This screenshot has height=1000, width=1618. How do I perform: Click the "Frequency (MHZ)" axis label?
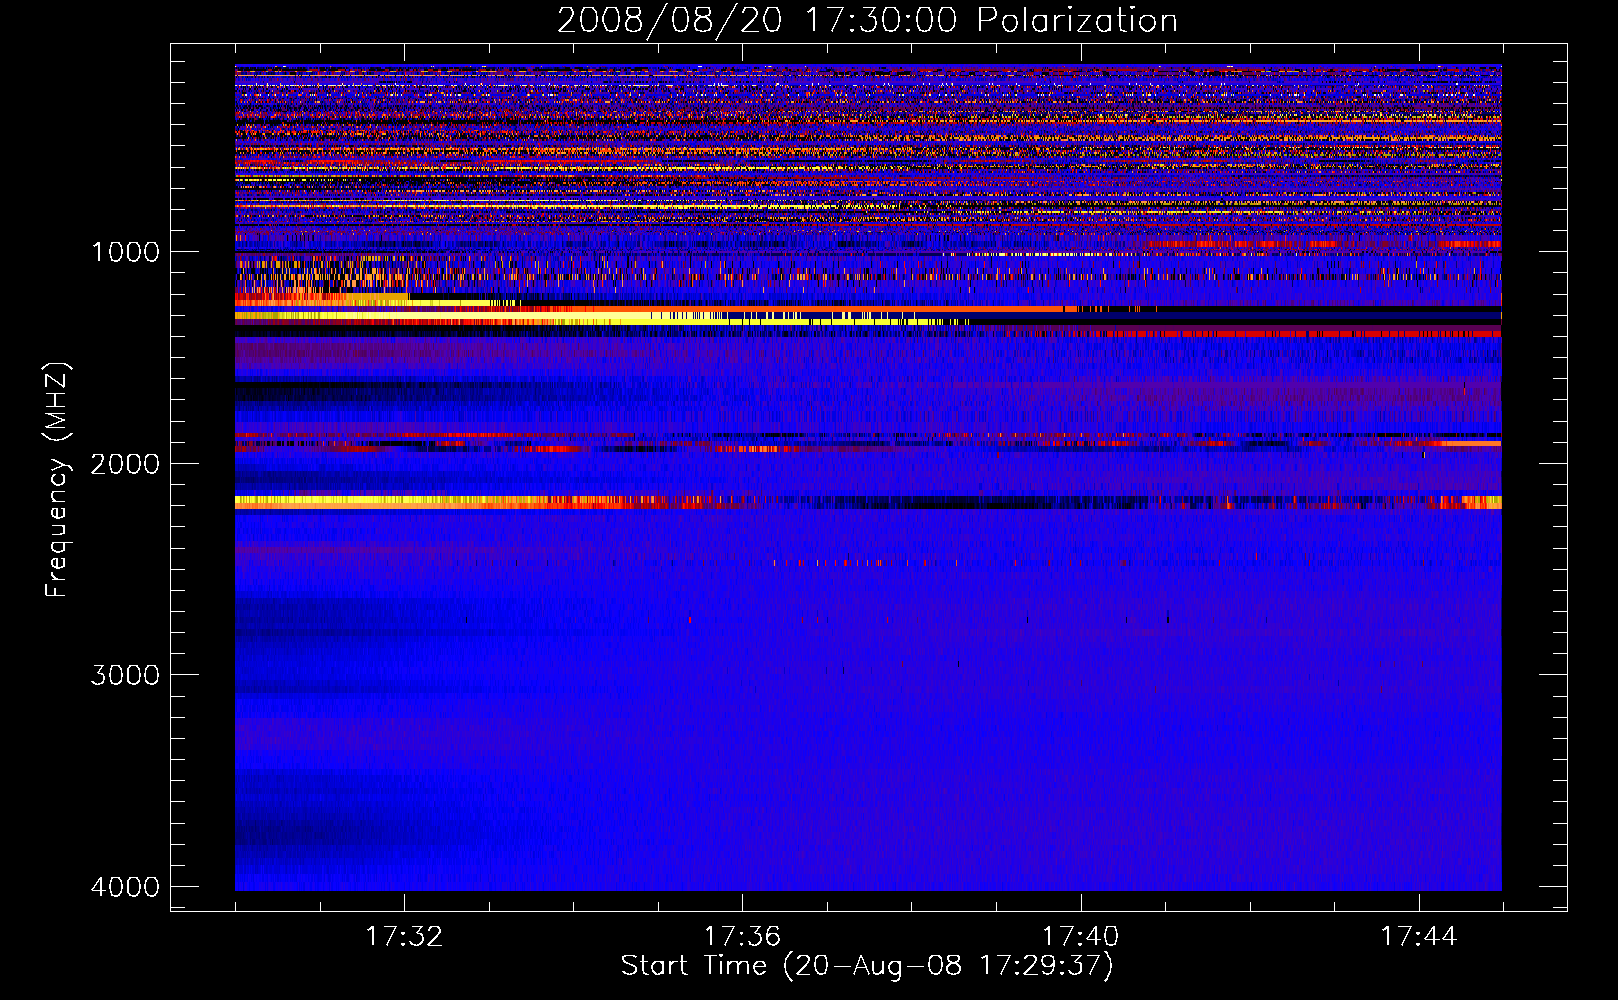57,480
